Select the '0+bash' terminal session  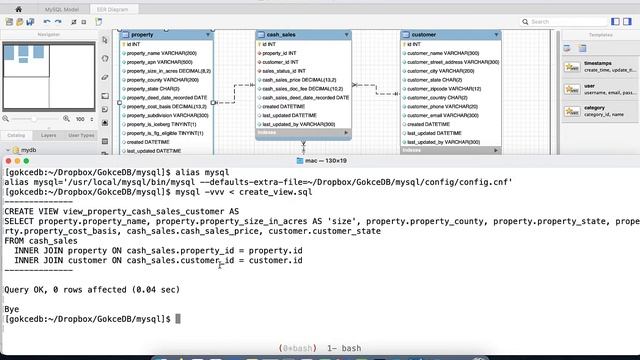pyautogui.click(x=298, y=348)
